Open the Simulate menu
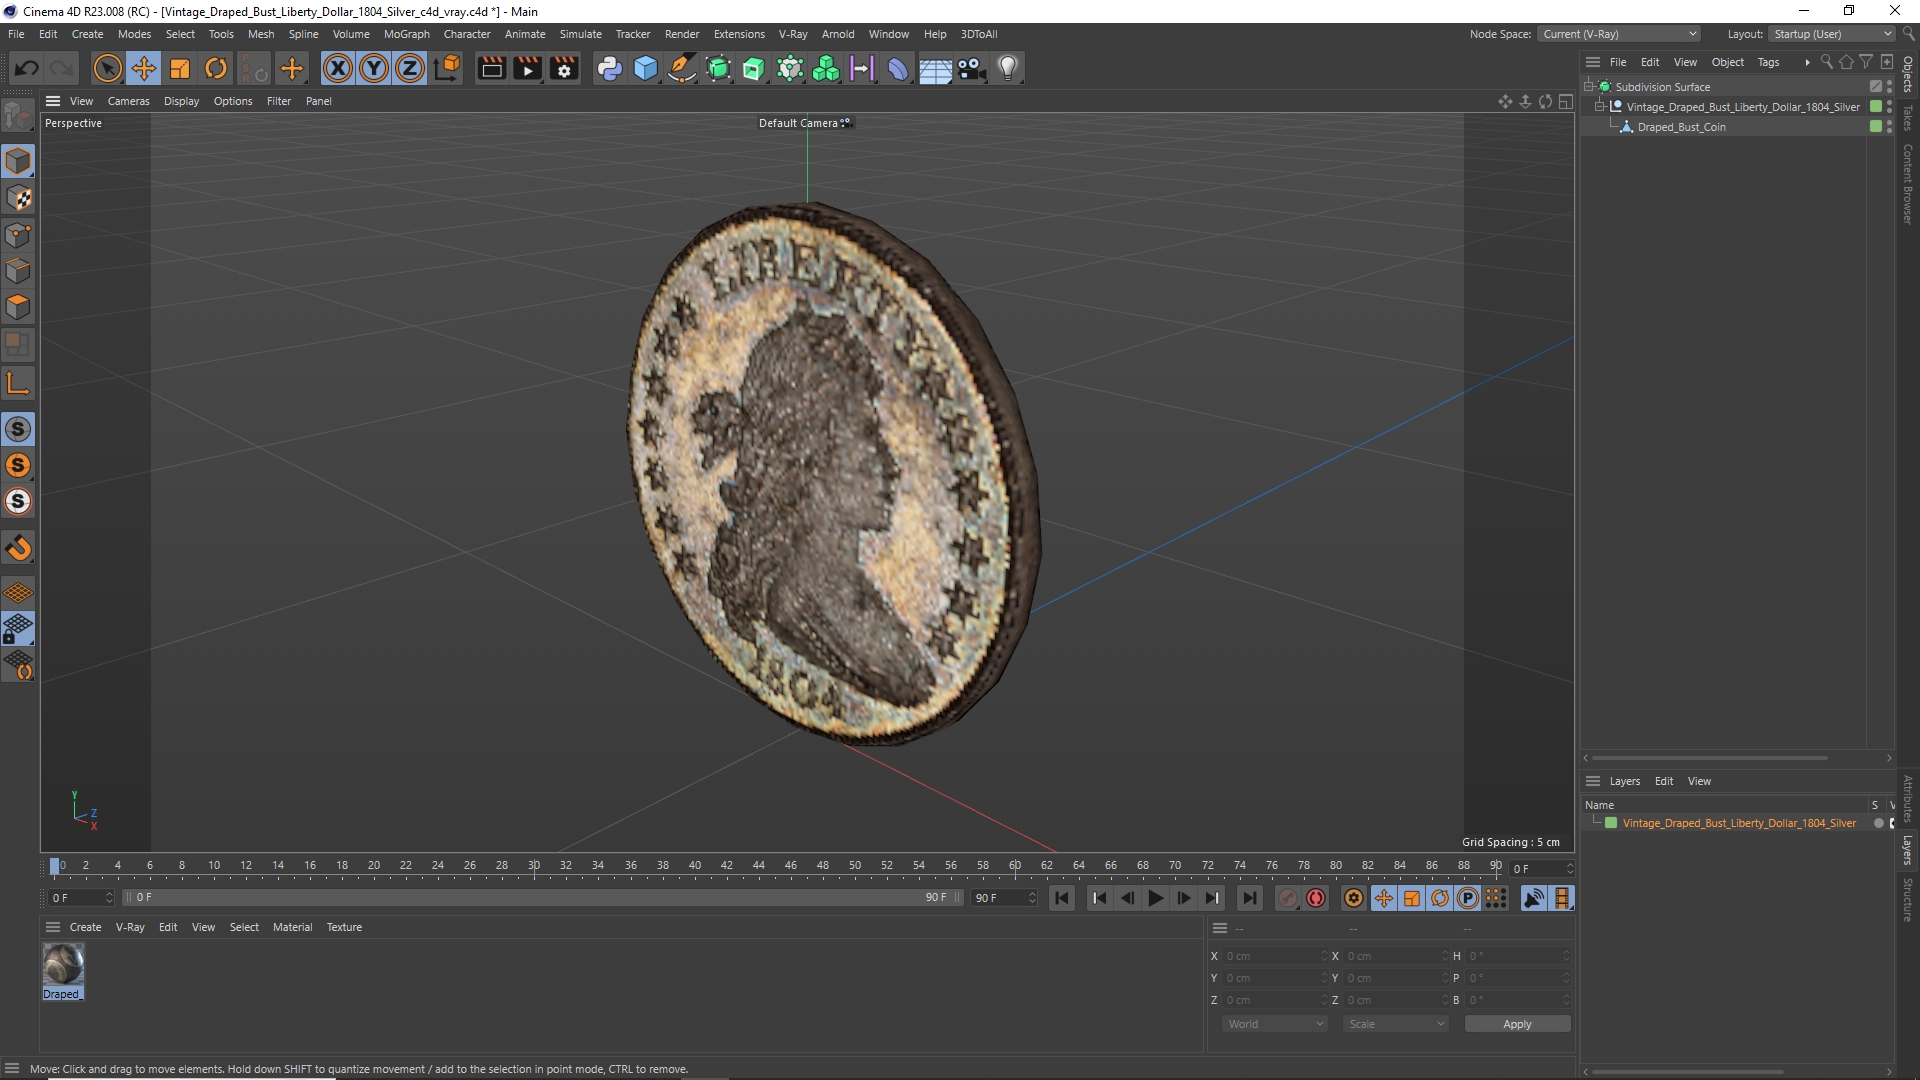 click(x=580, y=34)
